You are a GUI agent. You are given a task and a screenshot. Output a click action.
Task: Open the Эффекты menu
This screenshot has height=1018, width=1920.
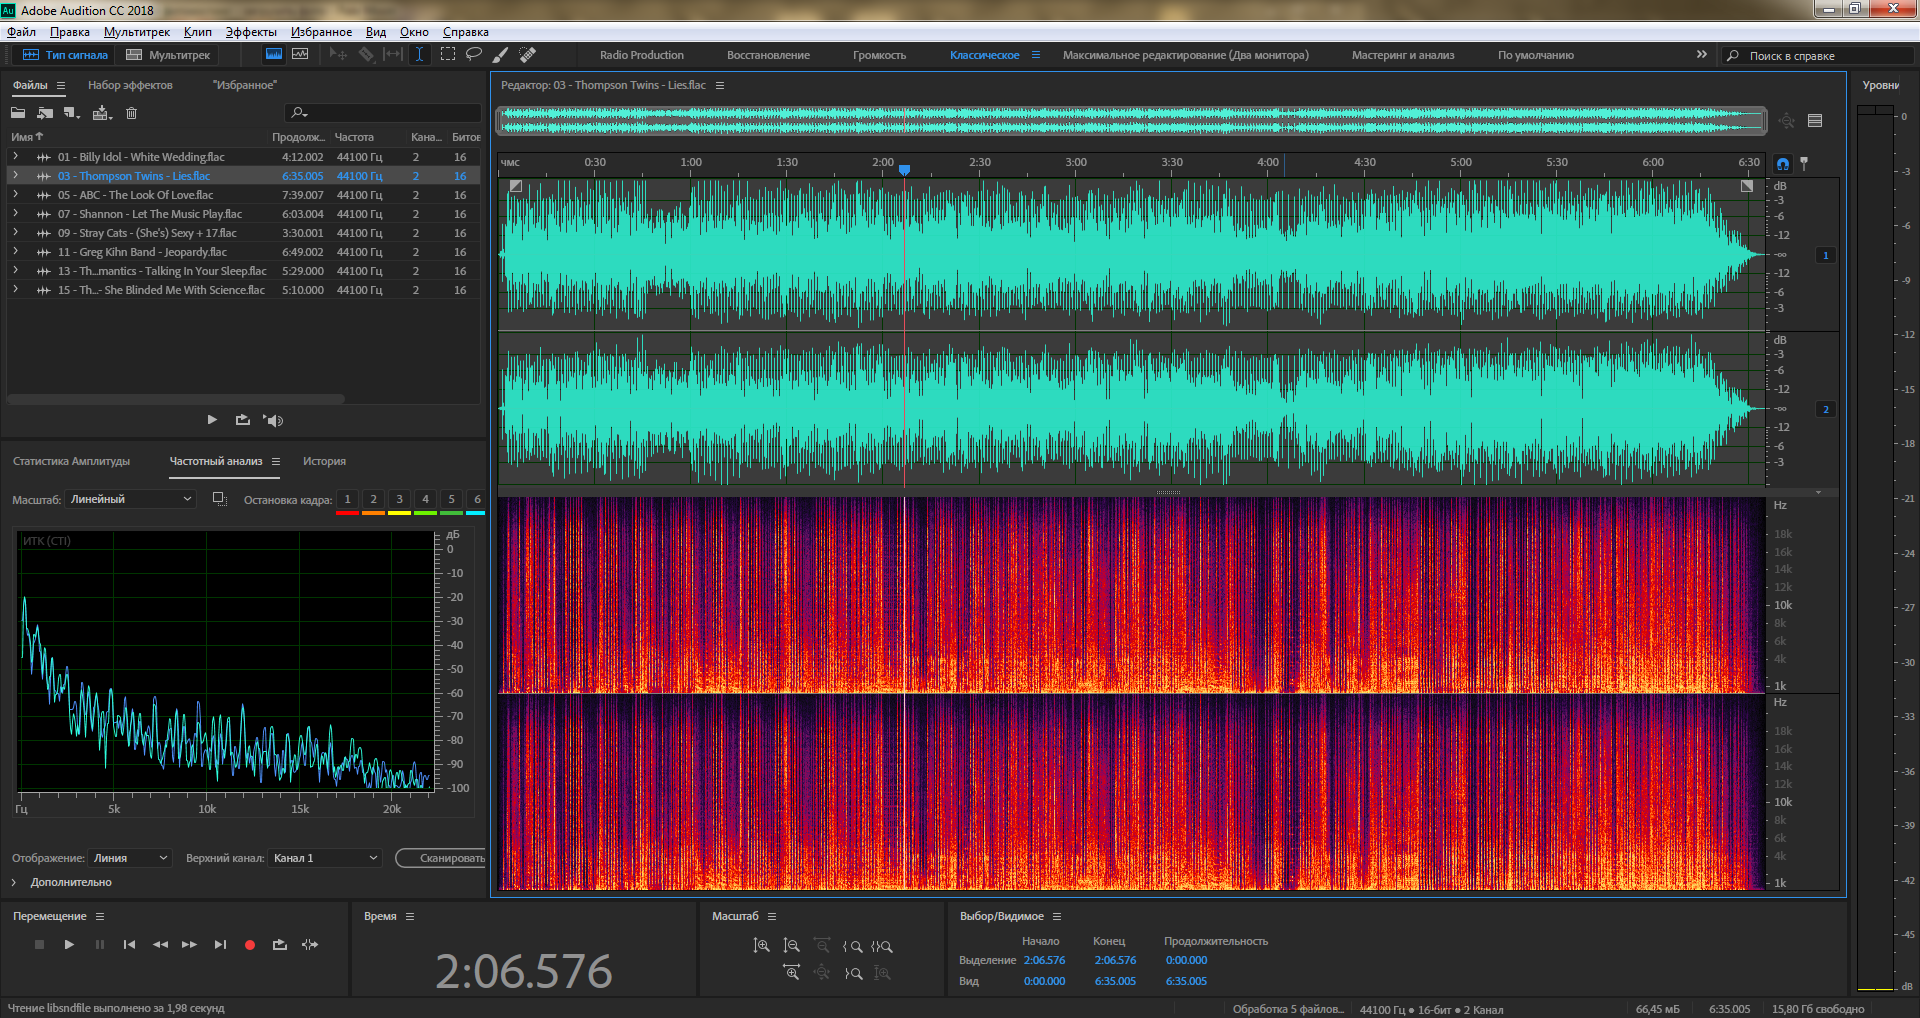[251, 32]
